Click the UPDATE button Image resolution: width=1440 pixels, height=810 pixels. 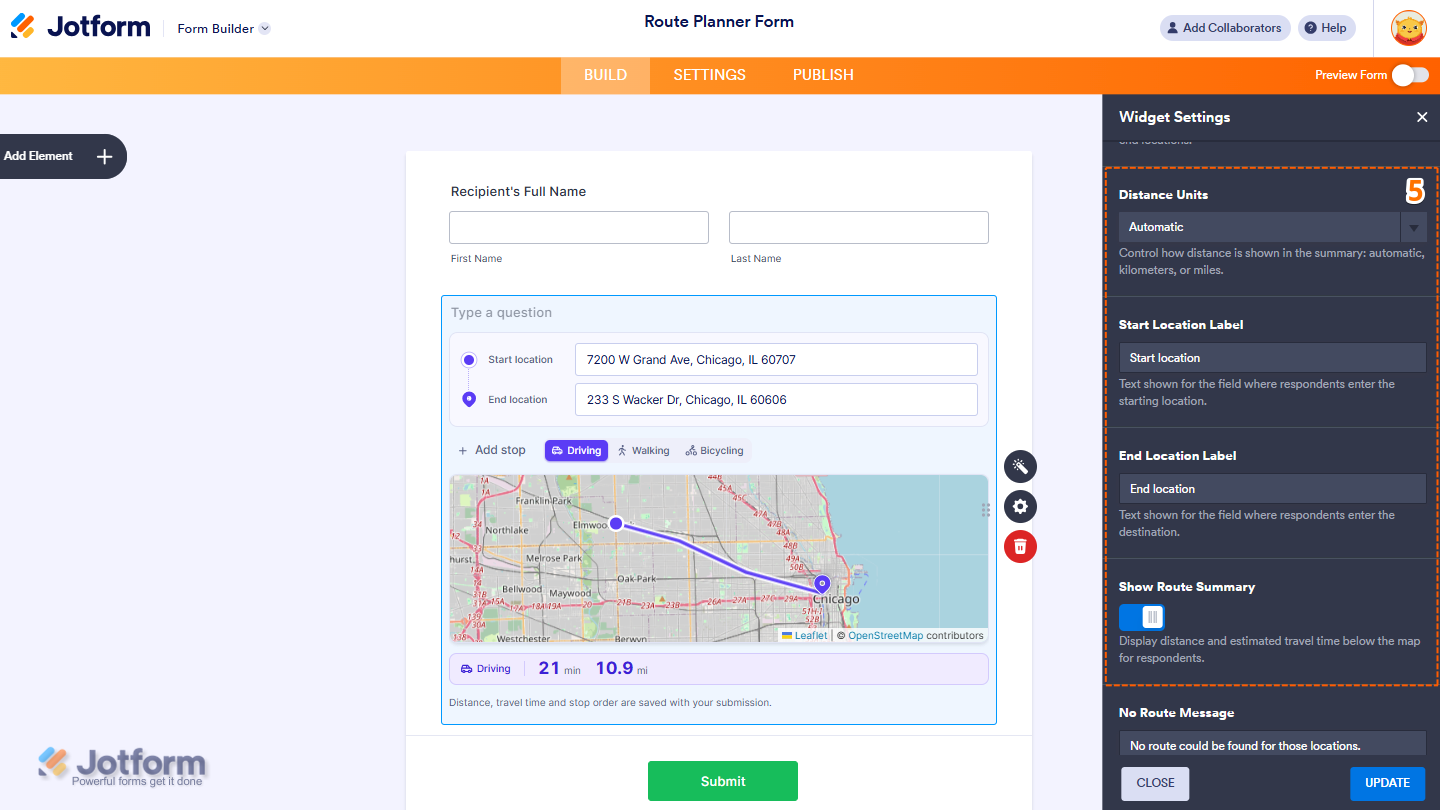[1388, 783]
